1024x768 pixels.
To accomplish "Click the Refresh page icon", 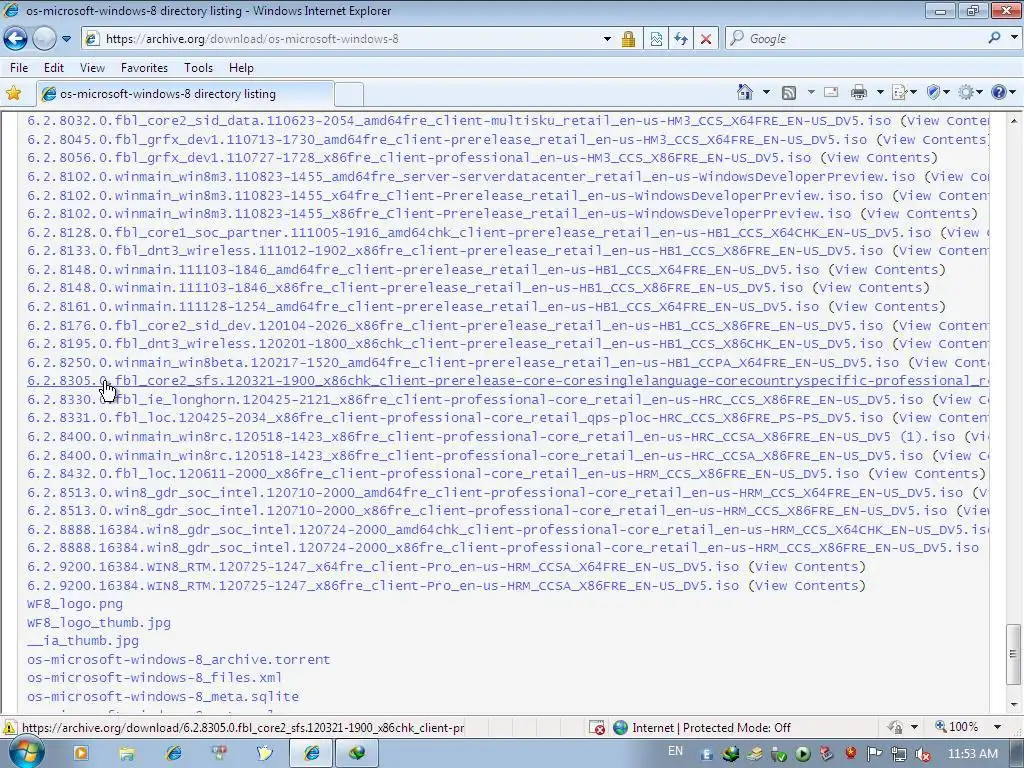I will [x=680, y=39].
